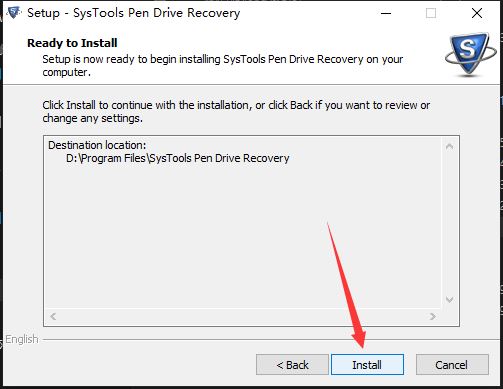Click the "Destination location:" line
Image resolution: width=503 pixels, height=389 pixels.
(x=97, y=145)
